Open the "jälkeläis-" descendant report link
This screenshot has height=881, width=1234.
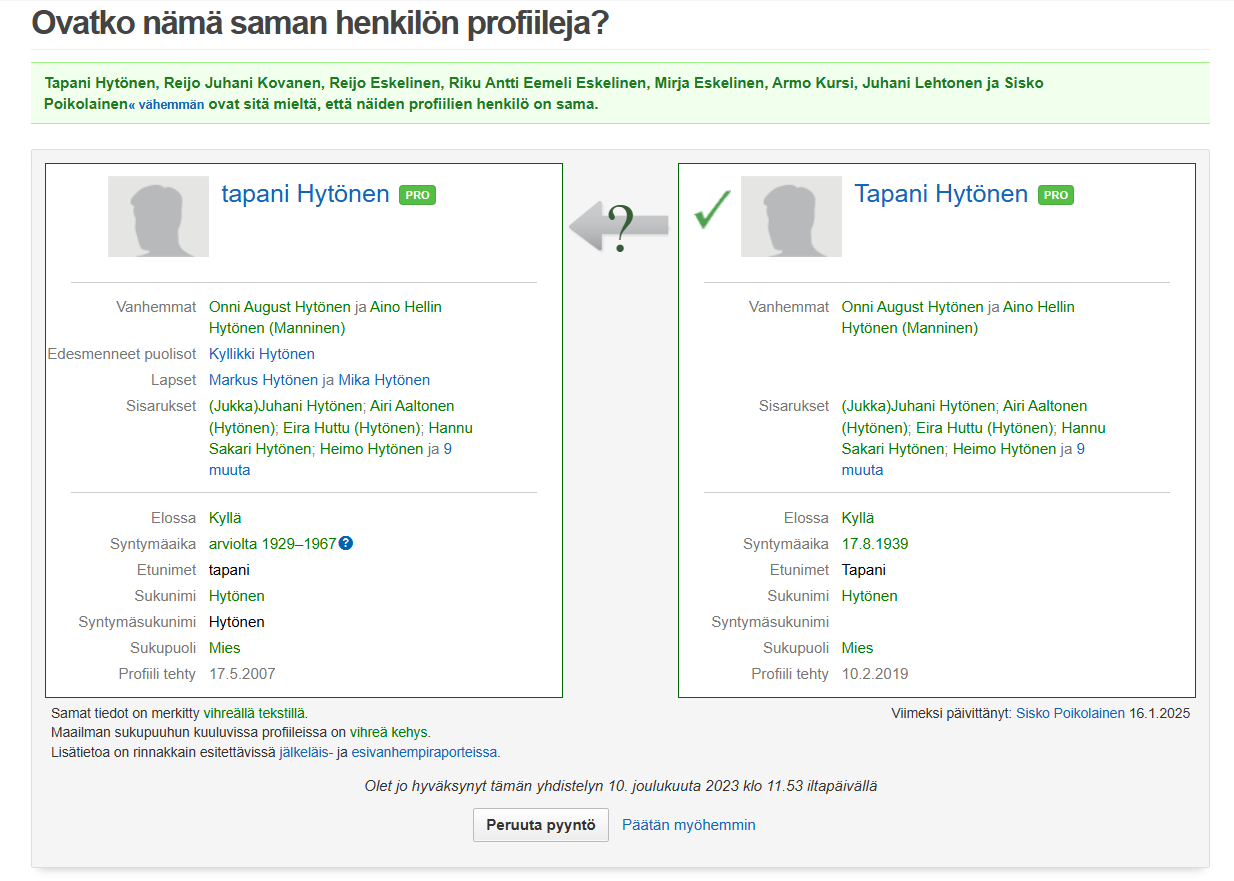click(x=305, y=752)
